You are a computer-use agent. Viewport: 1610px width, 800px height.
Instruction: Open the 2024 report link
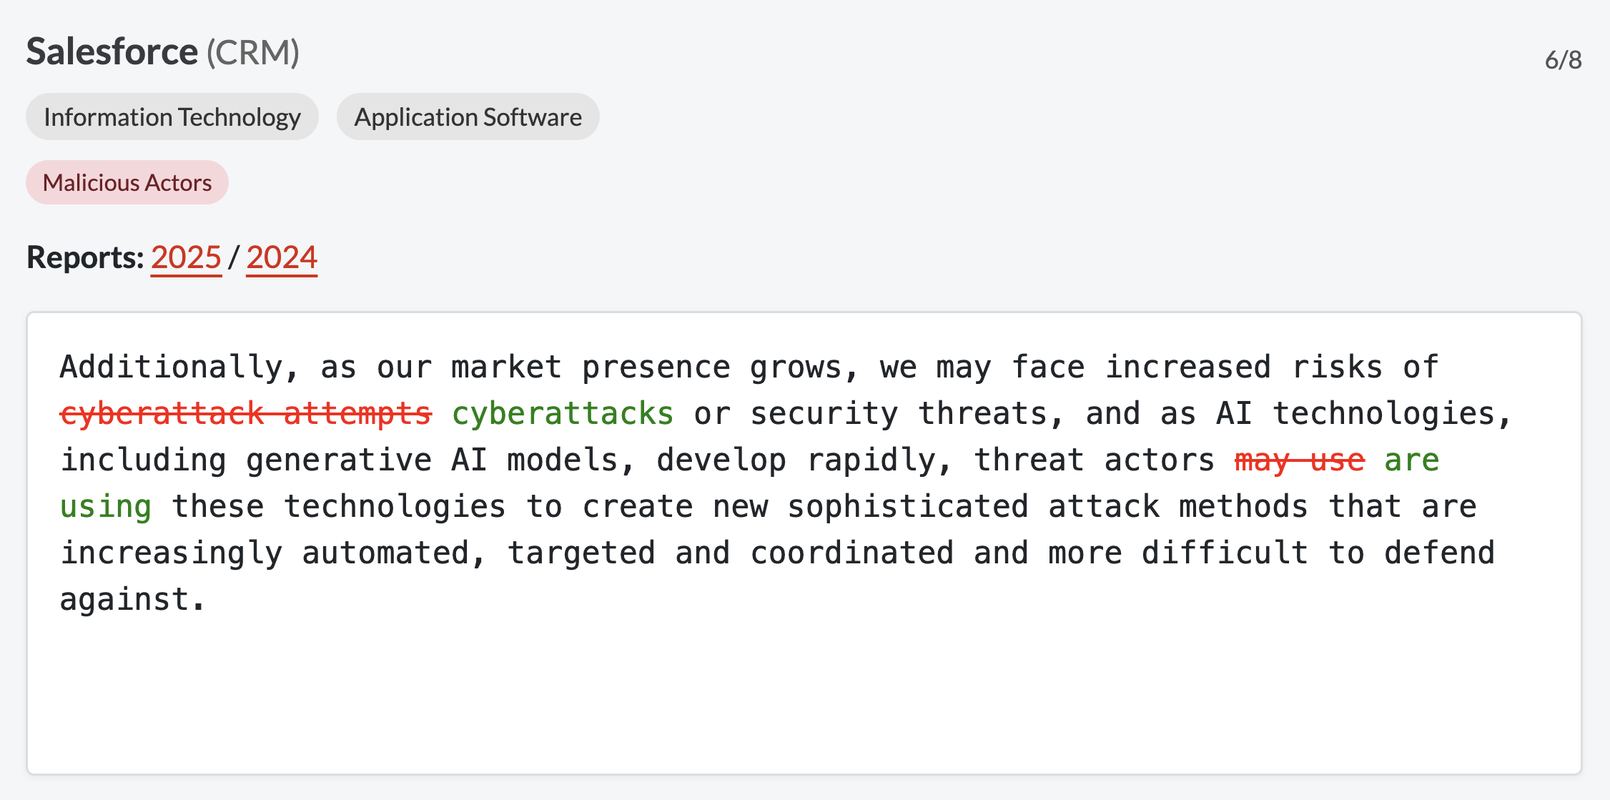coord(281,258)
